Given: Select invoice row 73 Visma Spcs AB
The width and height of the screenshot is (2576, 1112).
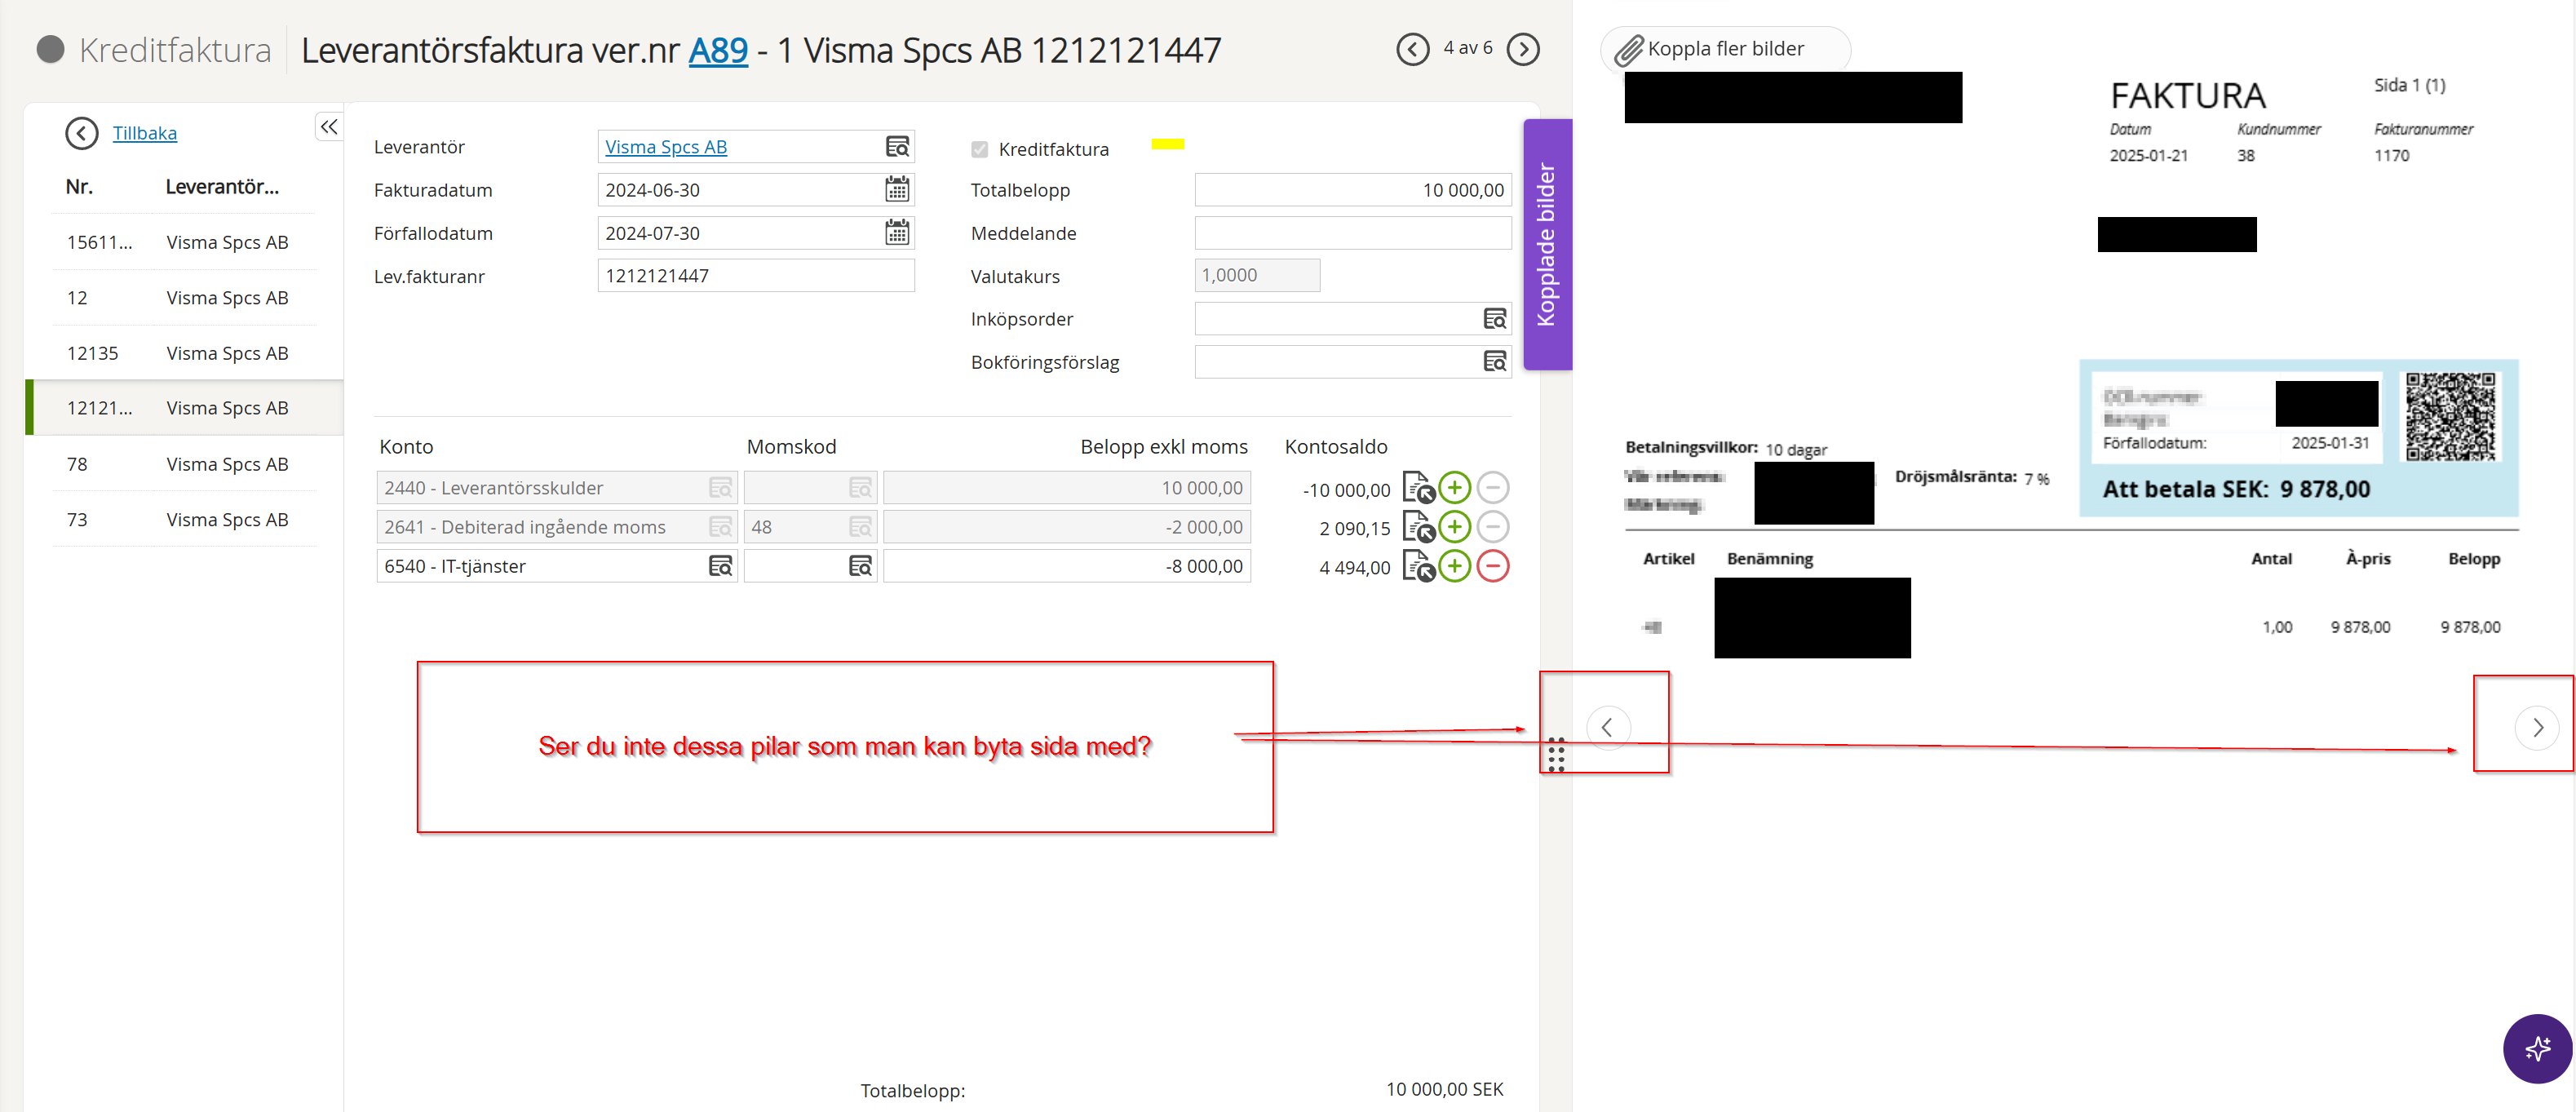Looking at the screenshot, I should coord(184,519).
